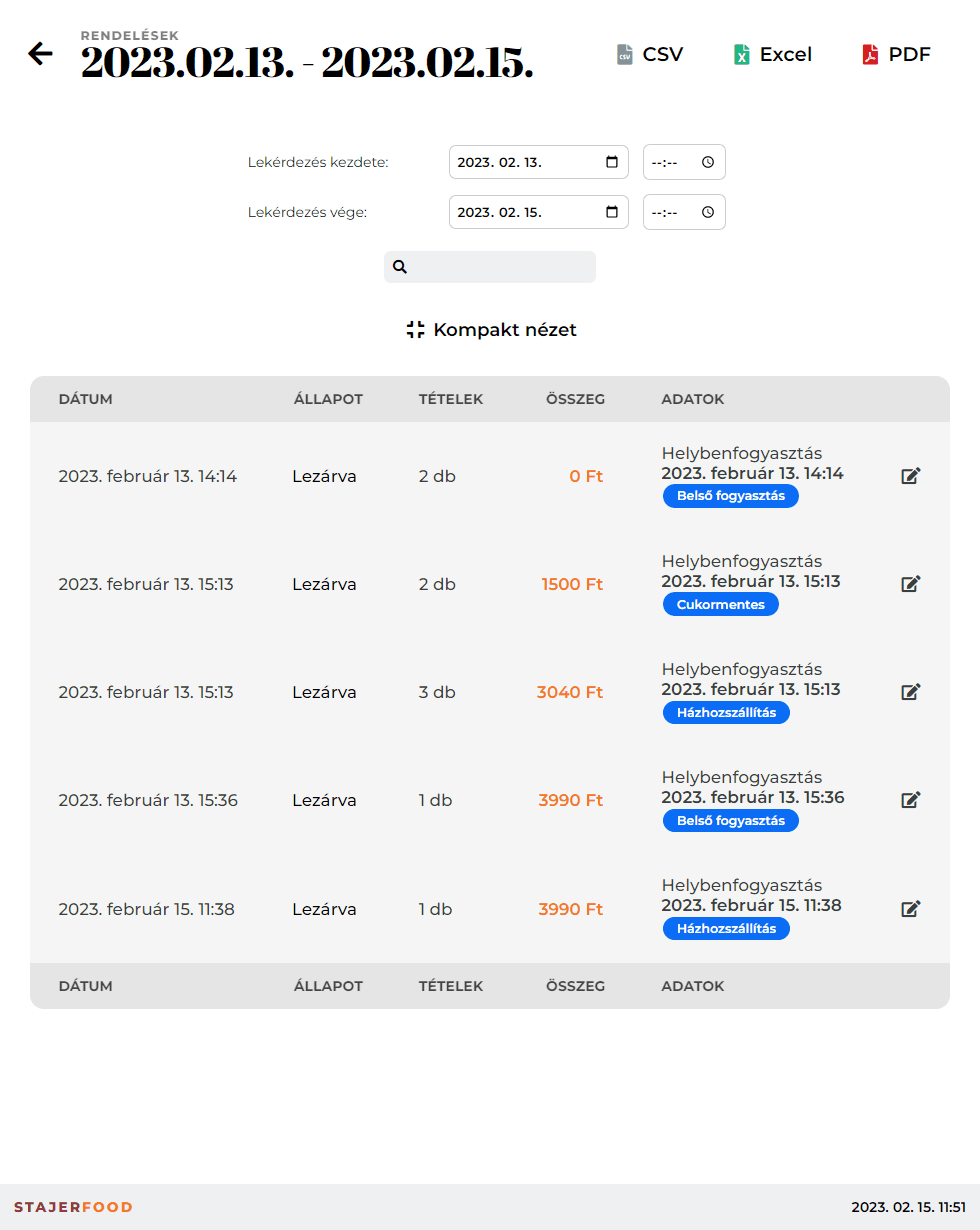Screen dimensions: 980x1230
Task: Click 3990 Ft in the 11:38 row
Action: pos(571,909)
